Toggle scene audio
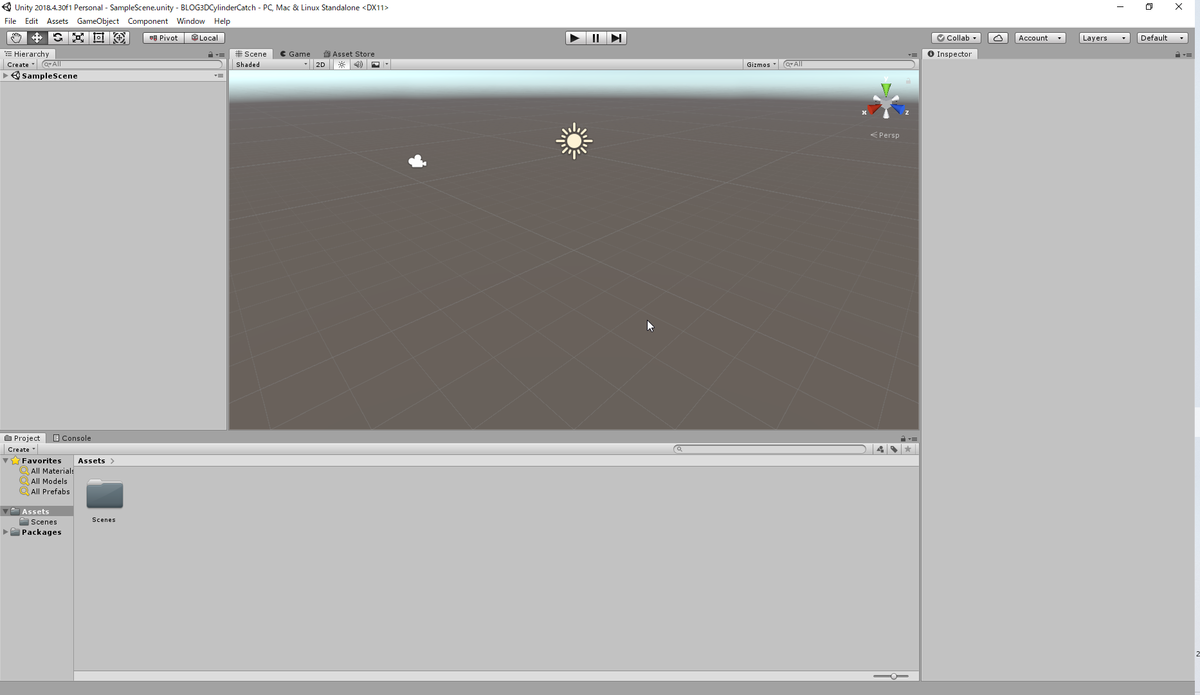The image size is (1200, 695). [x=358, y=64]
